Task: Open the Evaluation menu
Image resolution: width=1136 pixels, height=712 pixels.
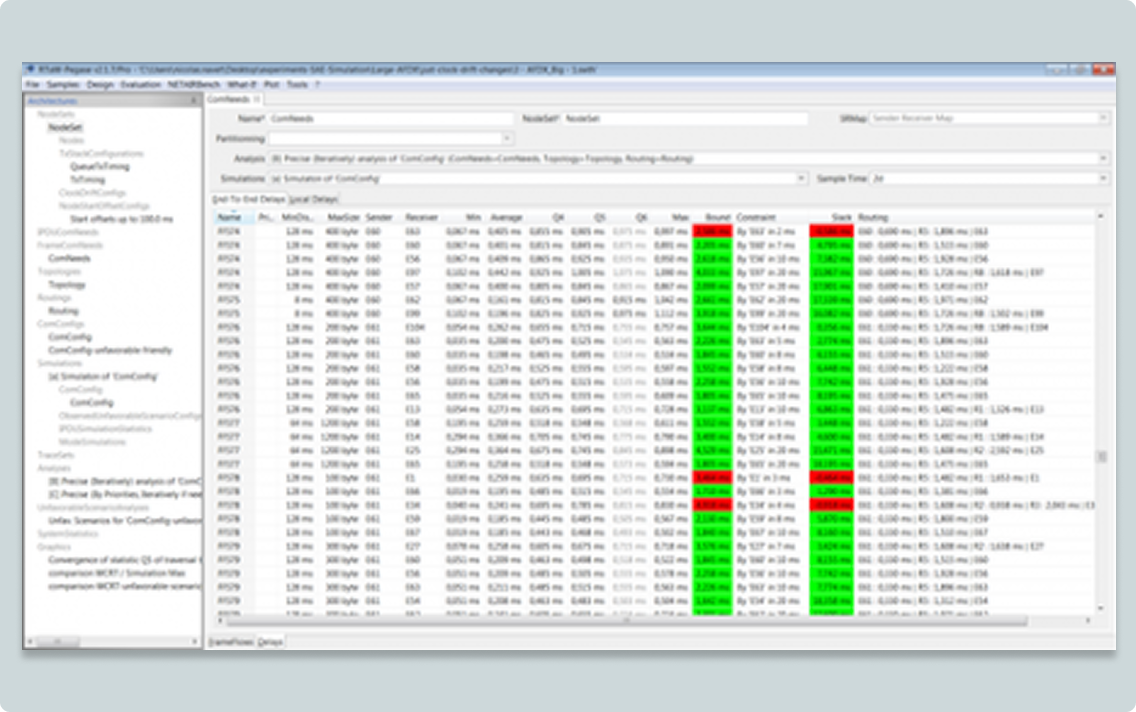Action: (140, 85)
